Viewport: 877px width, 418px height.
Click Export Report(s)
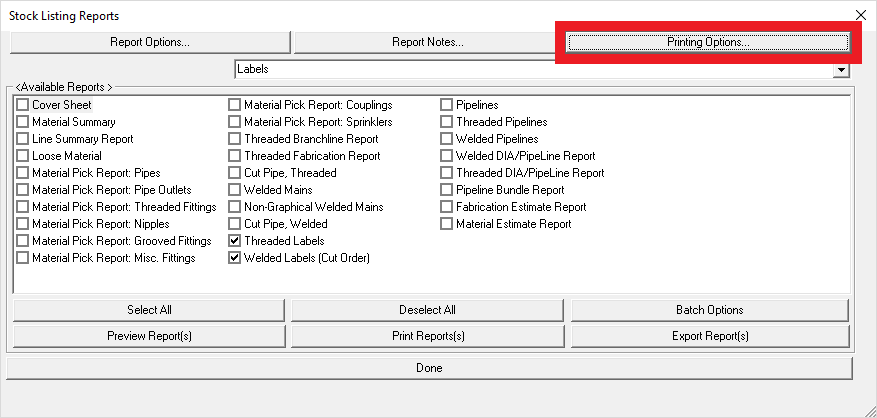[x=710, y=336]
